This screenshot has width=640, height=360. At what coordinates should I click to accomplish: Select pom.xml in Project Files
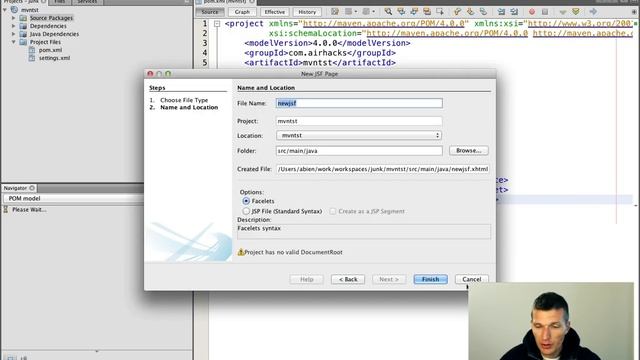pyautogui.click(x=51, y=50)
